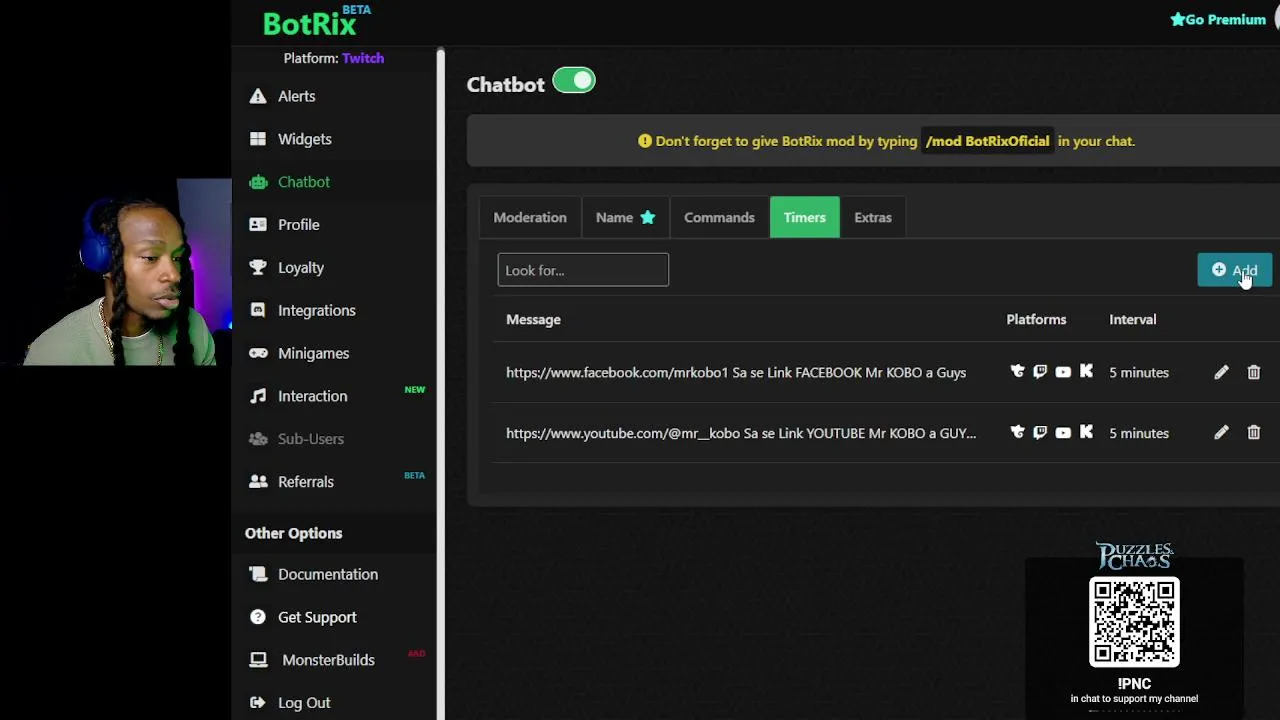The width and height of the screenshot is (1280, 720).
Task: Edit the Facebook timer with pencil icon
Action: [1221, 372]
